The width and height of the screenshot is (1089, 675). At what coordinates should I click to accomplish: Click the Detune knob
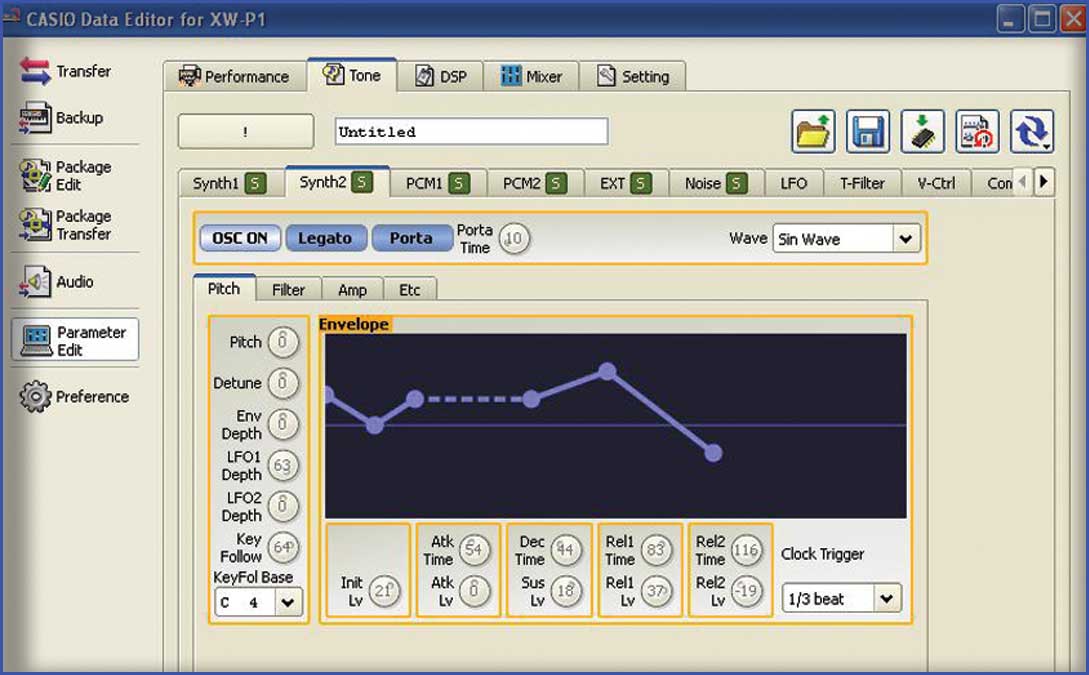[283, 383]
